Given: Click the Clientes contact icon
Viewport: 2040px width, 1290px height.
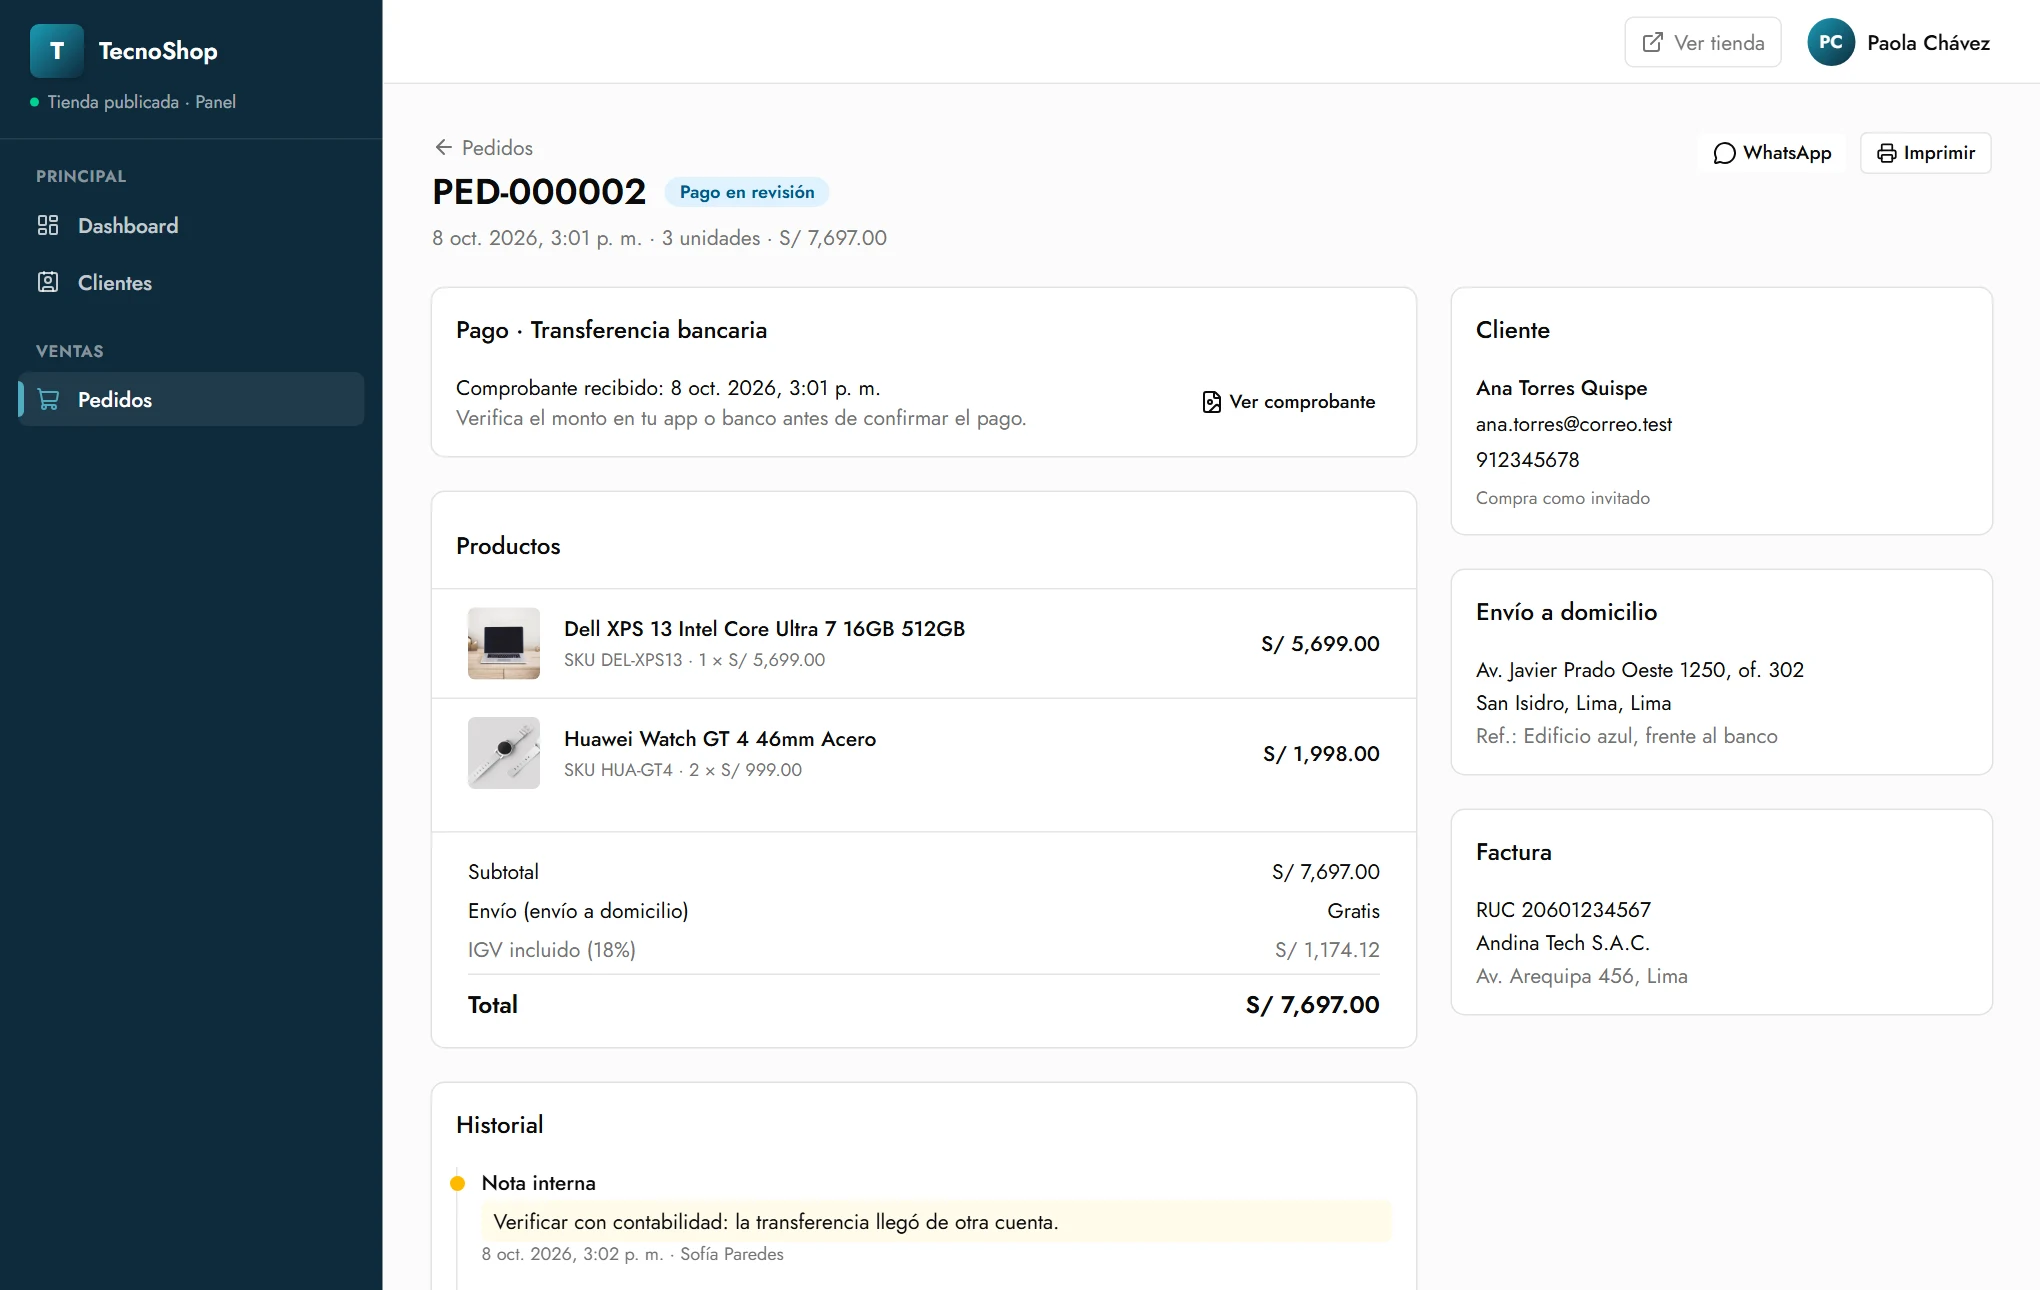Looking at the screenshot, I should 48,282.
